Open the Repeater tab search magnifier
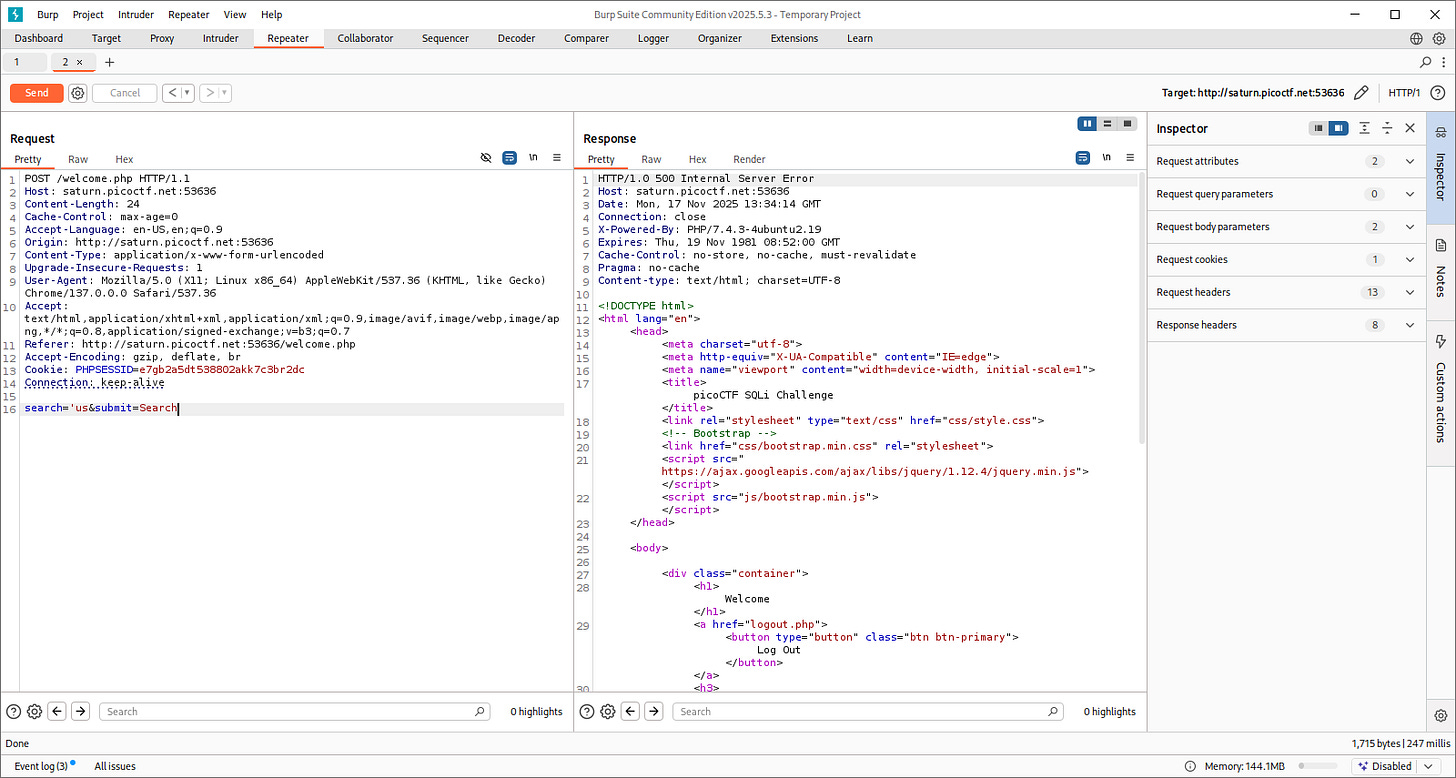This screenshot has height=778, width=1456. [x=1426, y=62]
